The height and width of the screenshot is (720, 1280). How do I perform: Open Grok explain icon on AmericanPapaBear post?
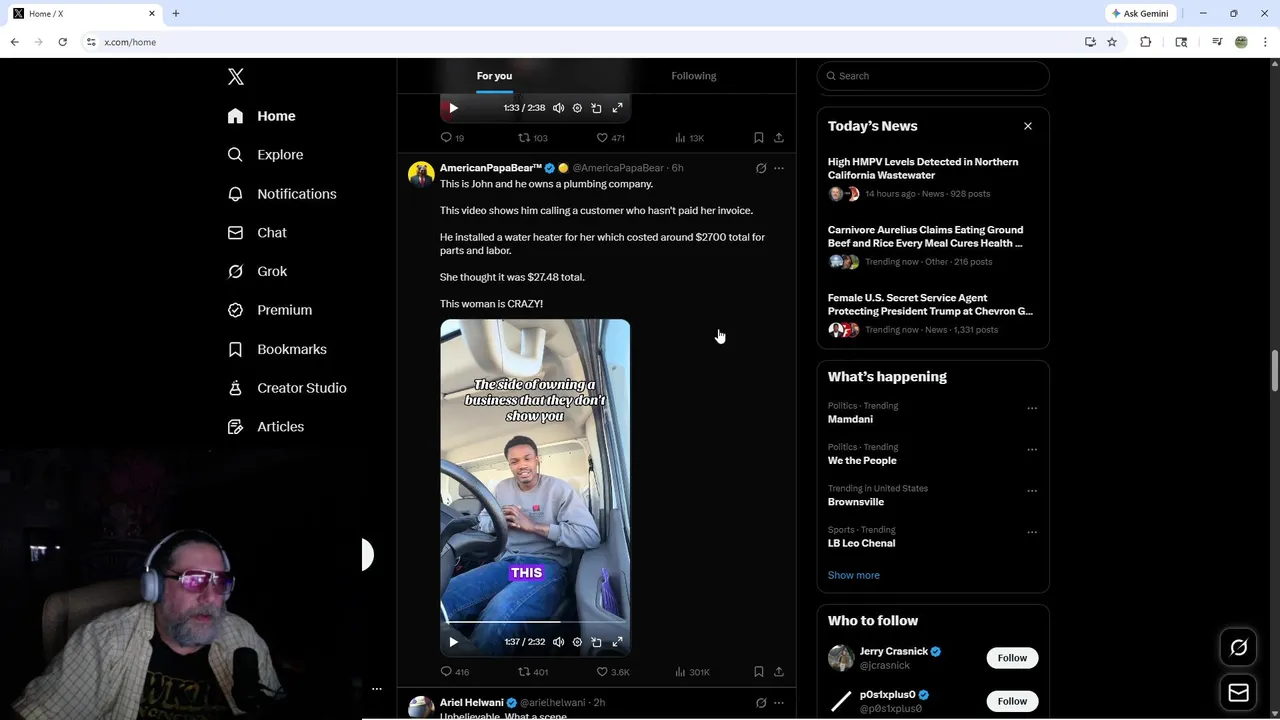coord(761,168)
